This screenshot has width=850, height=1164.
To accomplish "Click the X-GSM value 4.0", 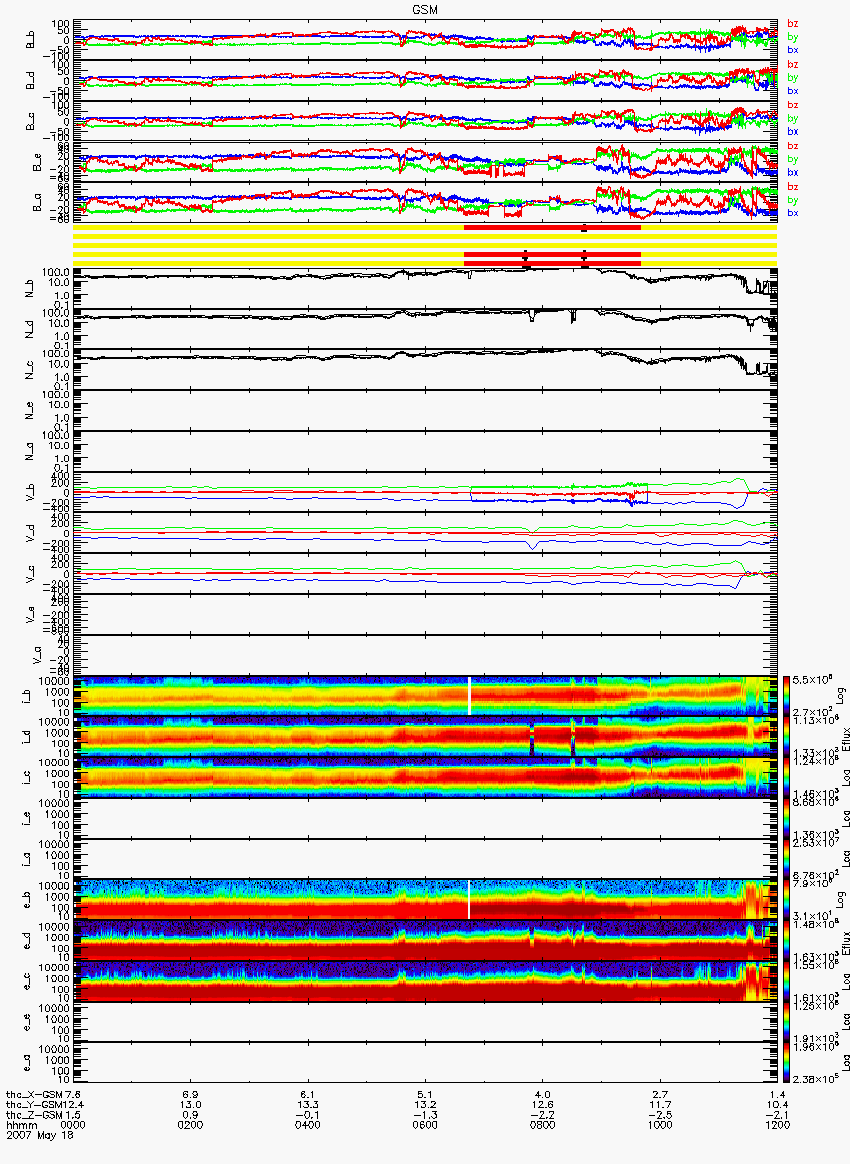I will click(543, 1094).
